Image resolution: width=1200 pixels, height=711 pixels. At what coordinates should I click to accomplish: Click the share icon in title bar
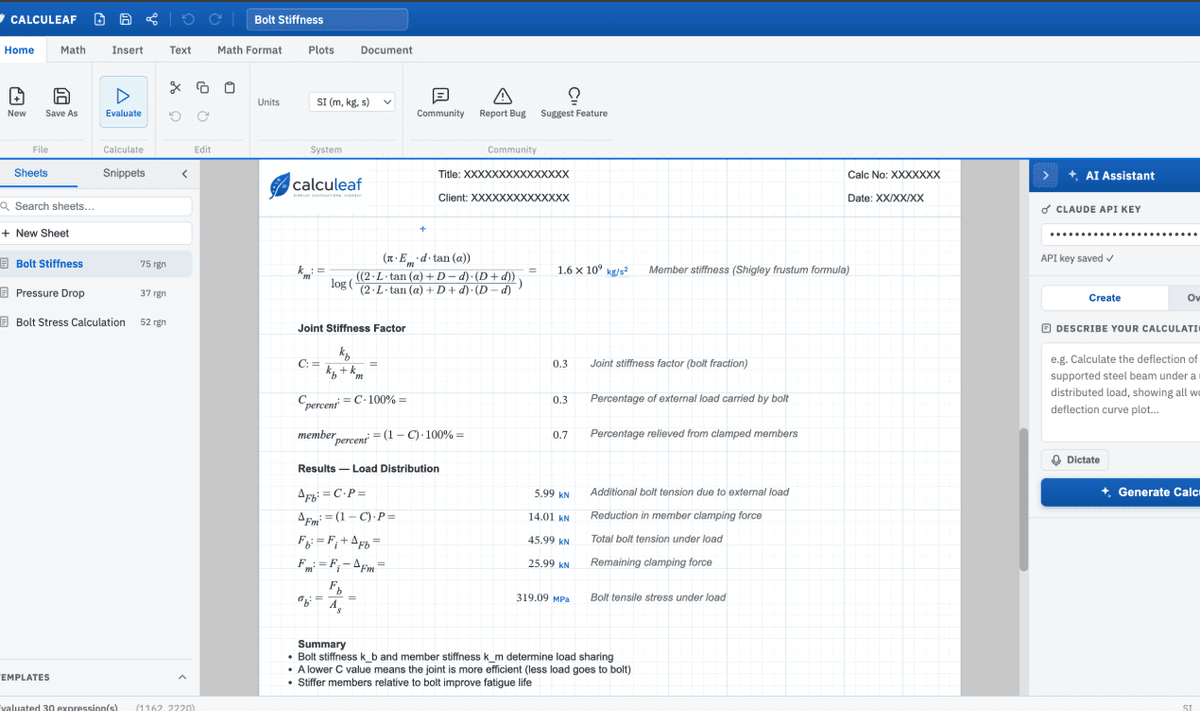tap(152, 19)
